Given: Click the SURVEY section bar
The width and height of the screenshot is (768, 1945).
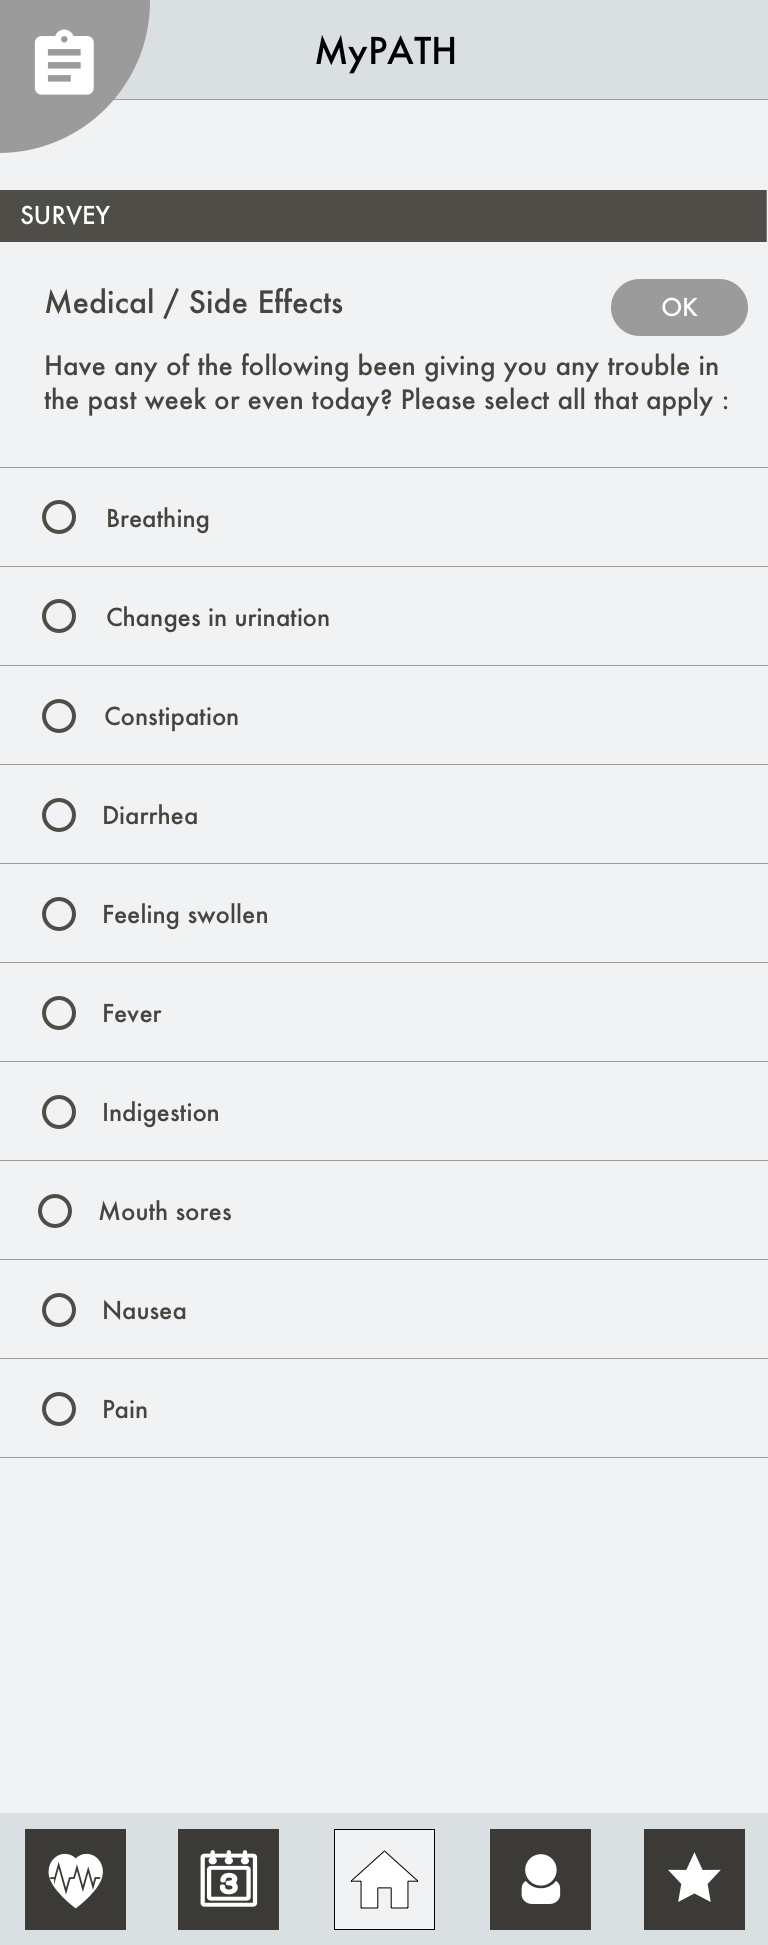Looking at the screenshot, I should click(384, 216).
